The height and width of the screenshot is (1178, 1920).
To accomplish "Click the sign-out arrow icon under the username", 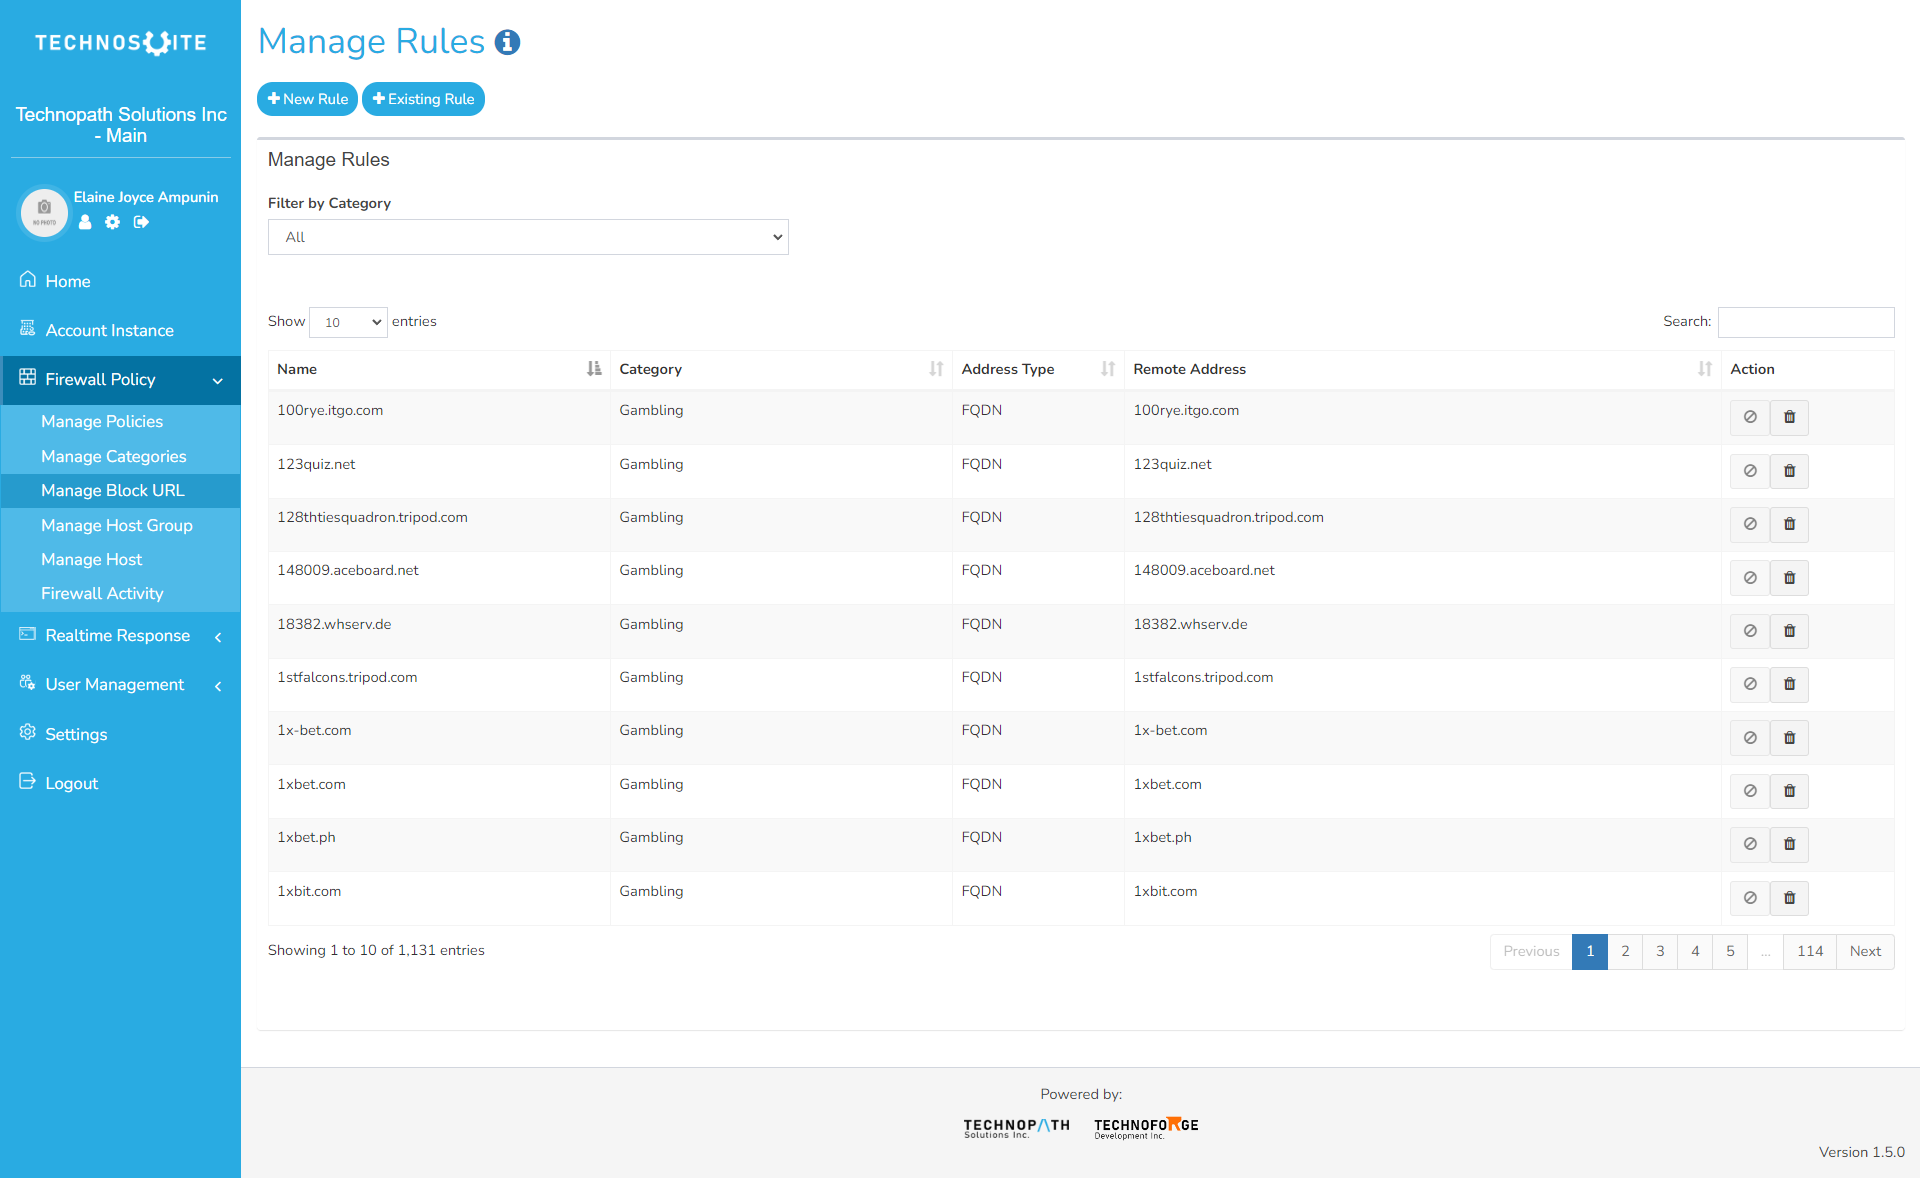I will 141,222.
